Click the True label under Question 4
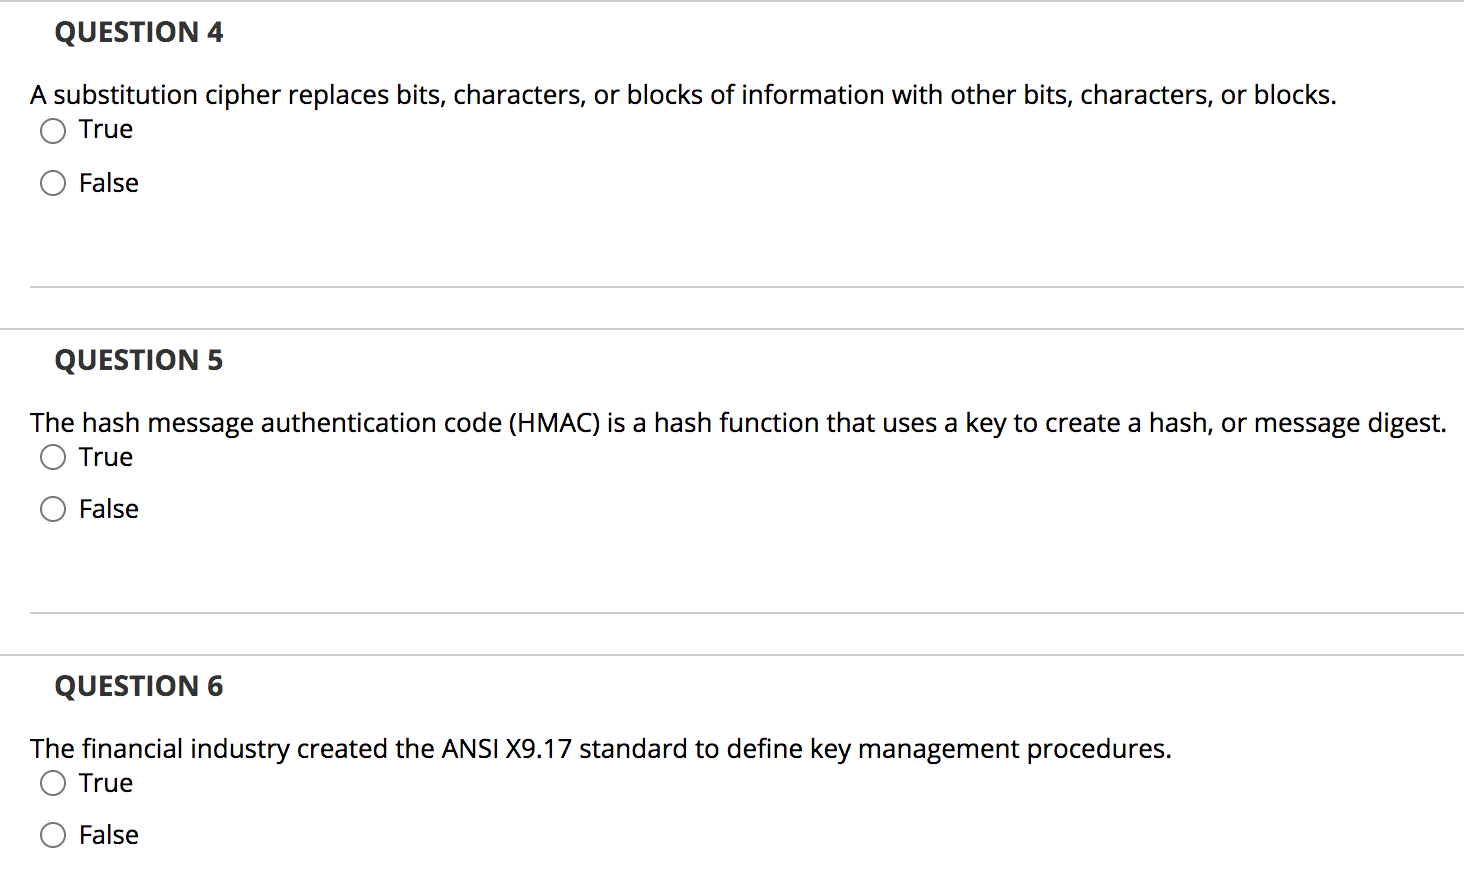 106,129
